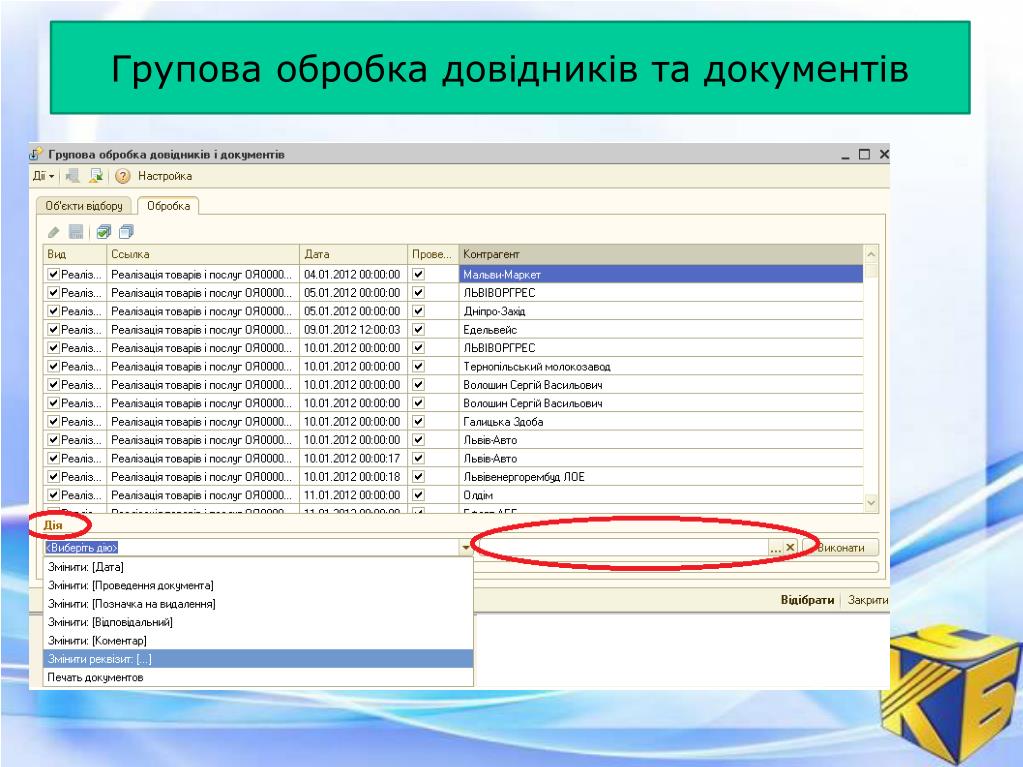The height and width of the screenshot is (767, 1023).
Task: Click the Відібрати button
Action: pos(807,600)
